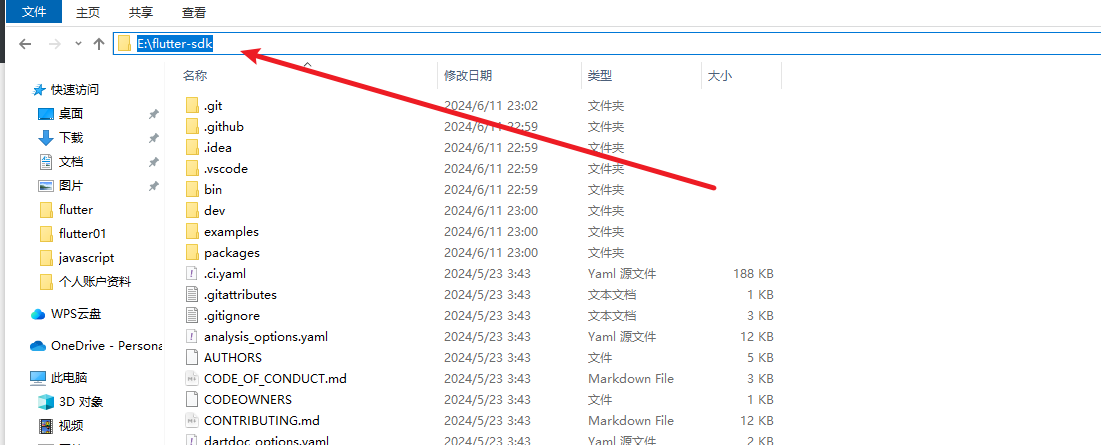Open the flutter01 folder in sidebar
Screen dimensions: 1101x445
click(82, 234)
